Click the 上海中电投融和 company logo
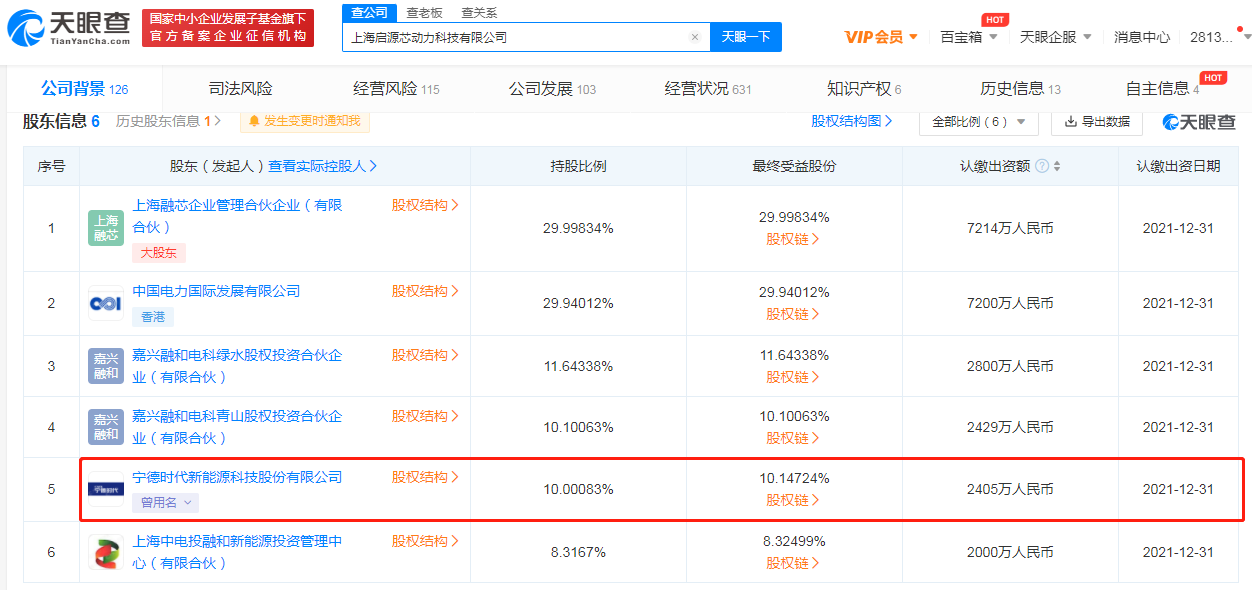The height and width of the screenshot is (590, 1252). (x=106, y=552)
